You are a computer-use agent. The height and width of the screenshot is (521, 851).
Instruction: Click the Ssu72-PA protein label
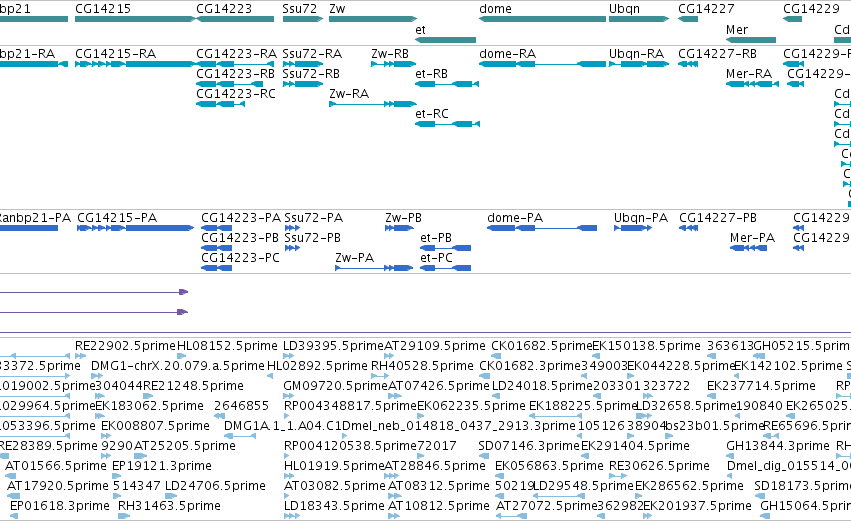[314, 218]
